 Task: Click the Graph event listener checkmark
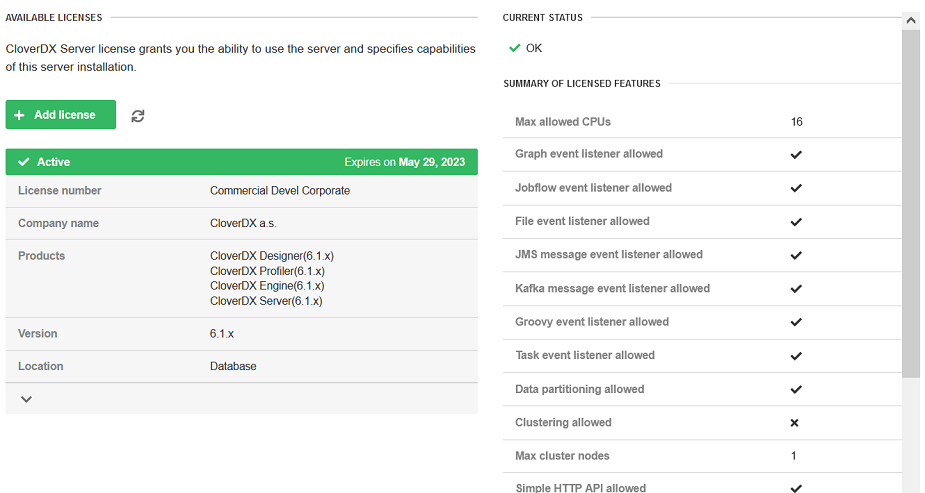click(x=796, y=155)
